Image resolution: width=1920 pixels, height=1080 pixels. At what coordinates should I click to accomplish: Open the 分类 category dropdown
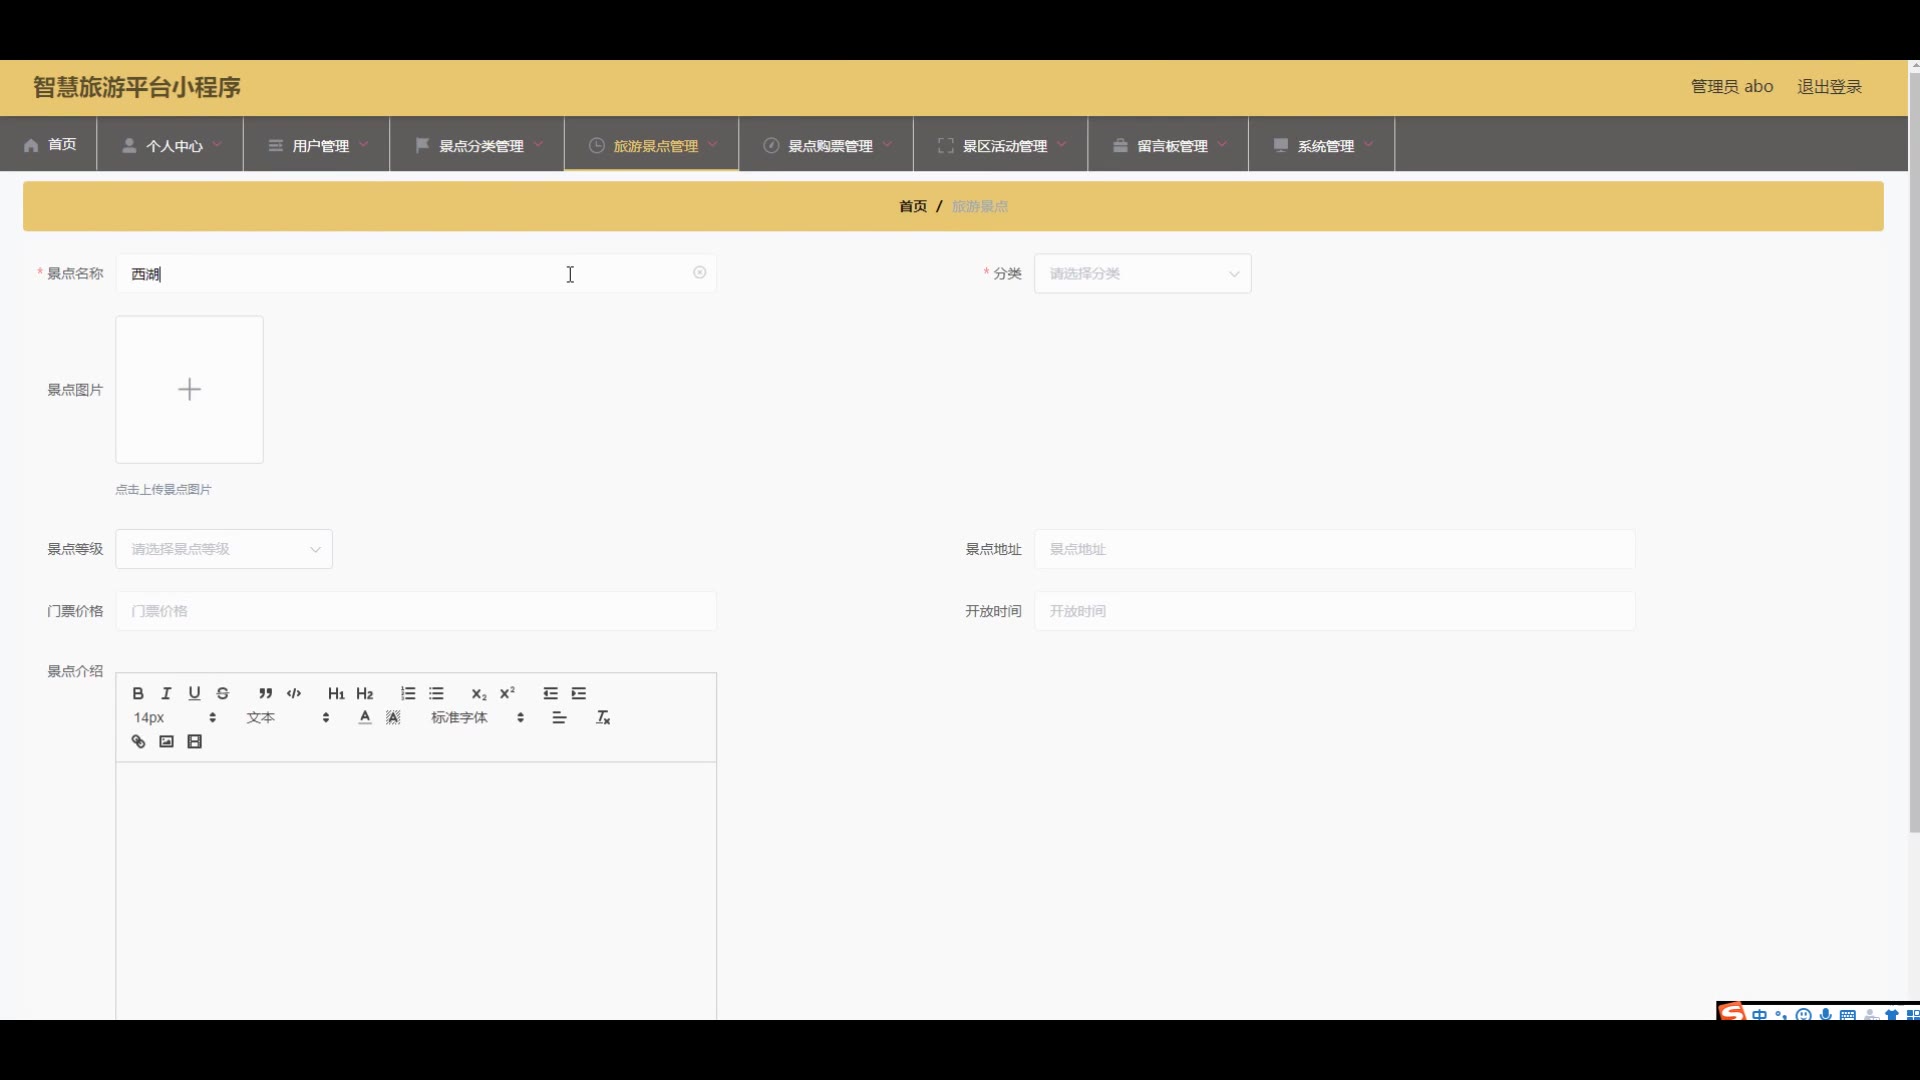pyautogui.click(x=1142, y=274)
